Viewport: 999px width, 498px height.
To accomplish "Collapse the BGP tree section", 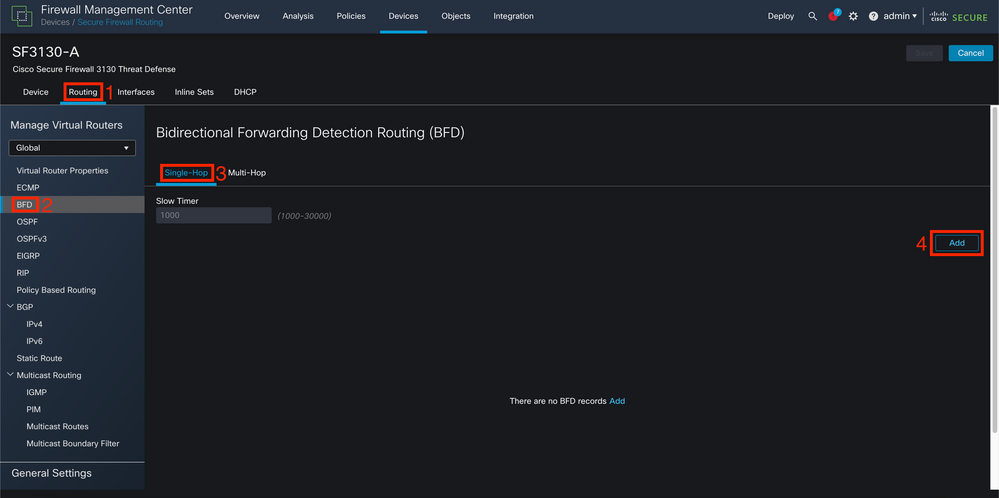I will [x=10, y=307].
